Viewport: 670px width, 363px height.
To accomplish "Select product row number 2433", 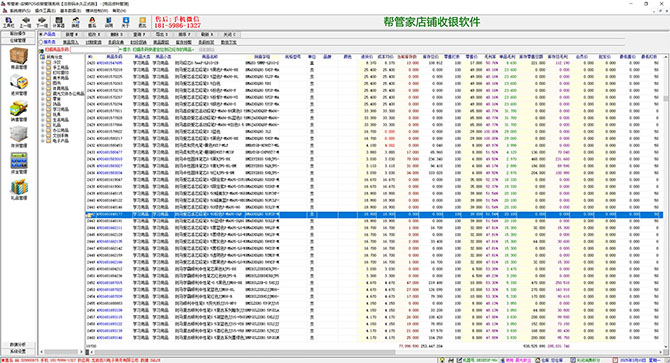I will (374, 152).
